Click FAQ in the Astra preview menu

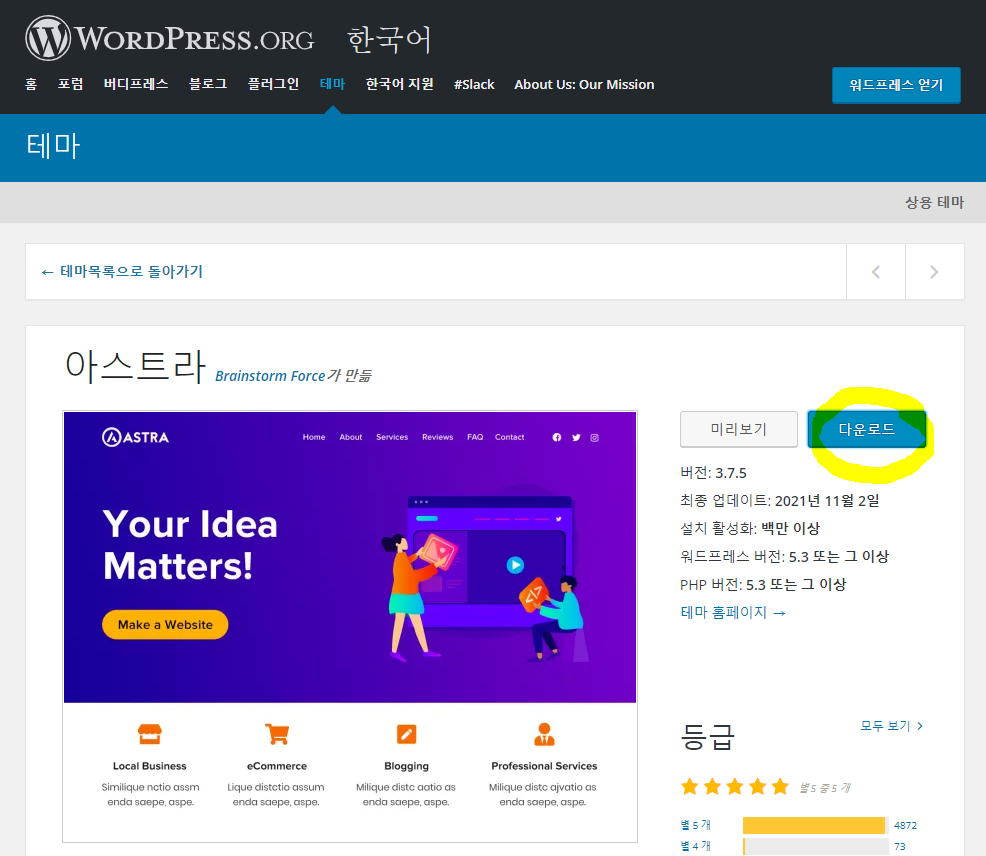click(x=475, y=437)
